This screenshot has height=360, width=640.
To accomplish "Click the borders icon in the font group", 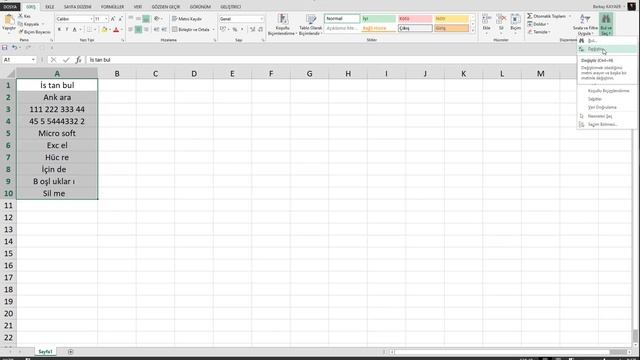I will pyautogui.click(x=89, y=29).
